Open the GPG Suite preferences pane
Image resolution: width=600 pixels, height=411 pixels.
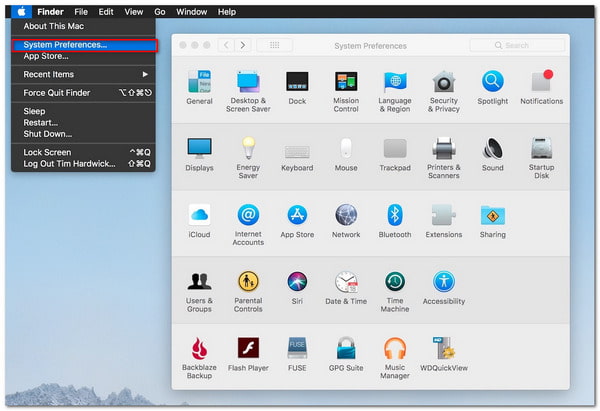pyautogui.click(x=346, y=354)
